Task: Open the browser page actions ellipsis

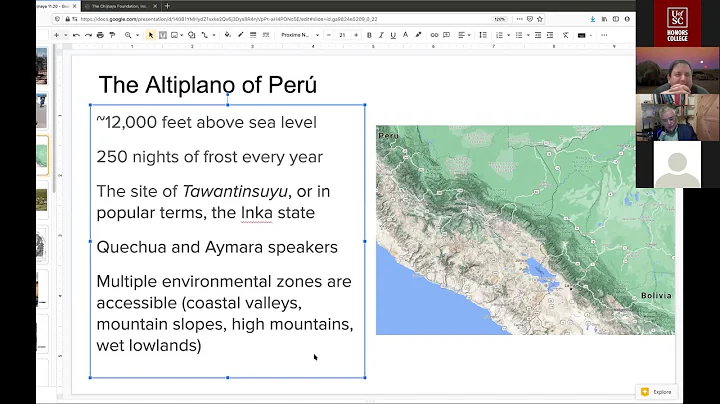Action: tap(519, 19)
